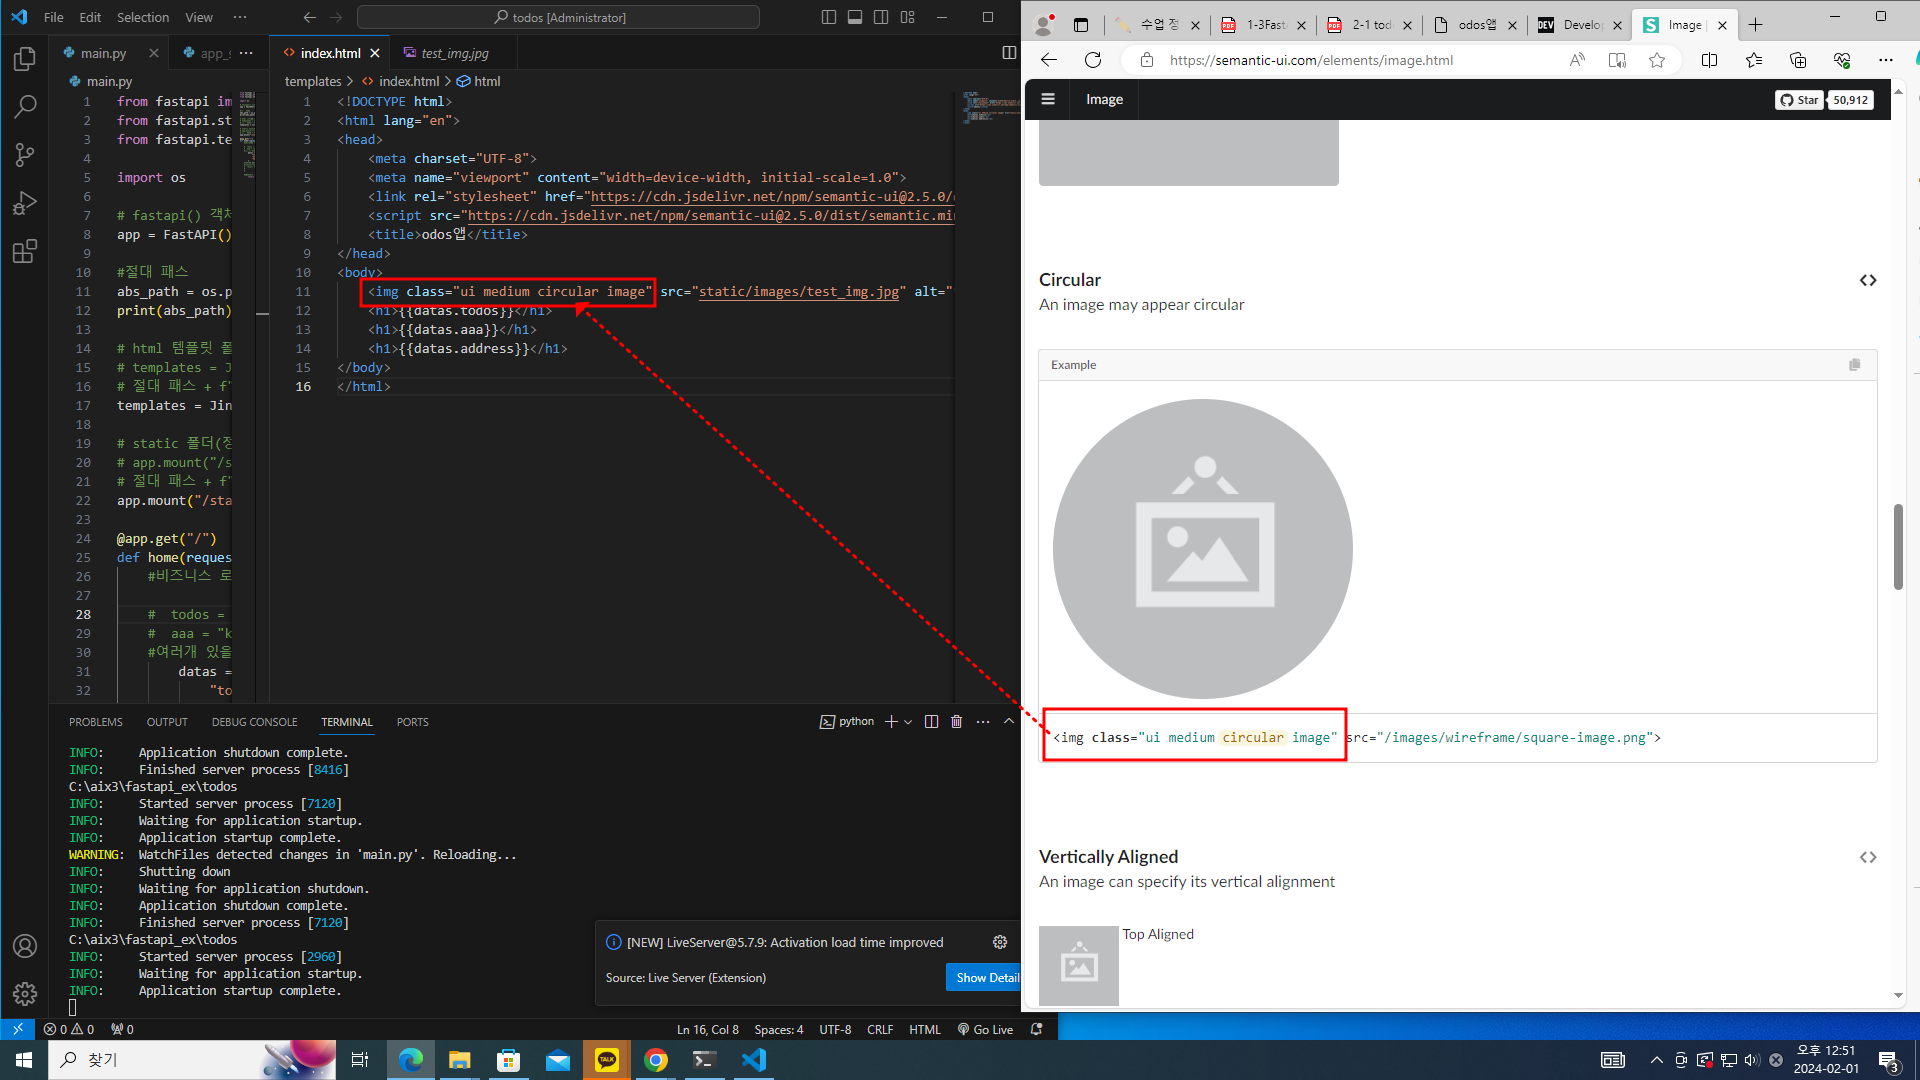Viewport: 1920px width, 1080px height.
Task: Toggle the bottom panel layout
Action: [855, 17]
